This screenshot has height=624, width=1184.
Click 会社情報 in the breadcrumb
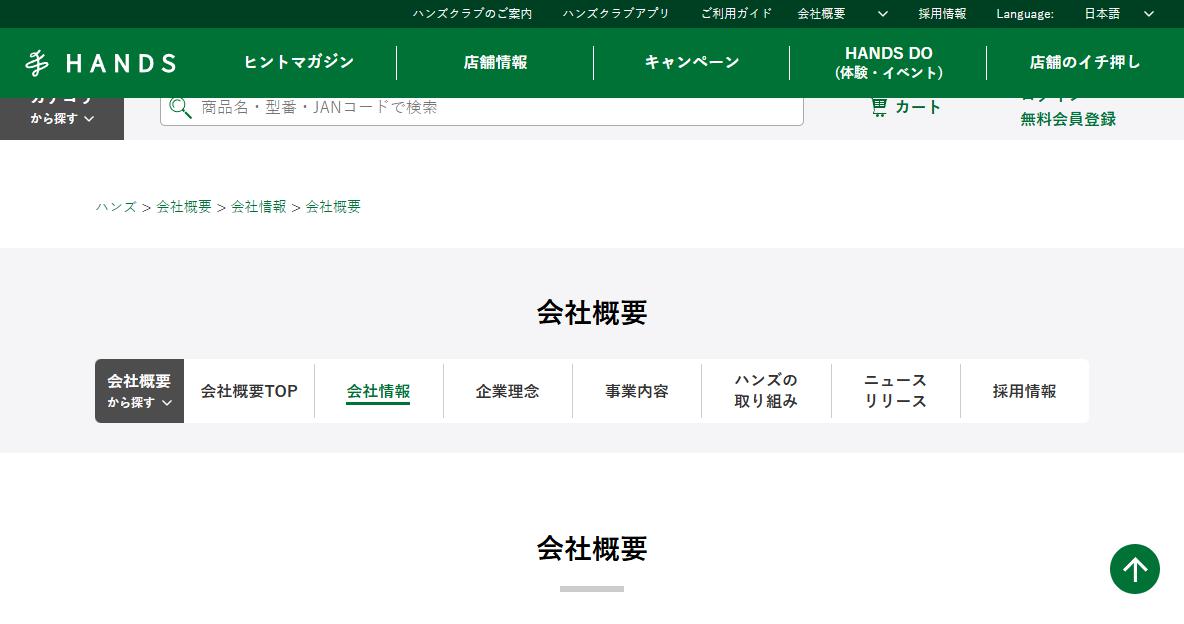coord(258,207)
